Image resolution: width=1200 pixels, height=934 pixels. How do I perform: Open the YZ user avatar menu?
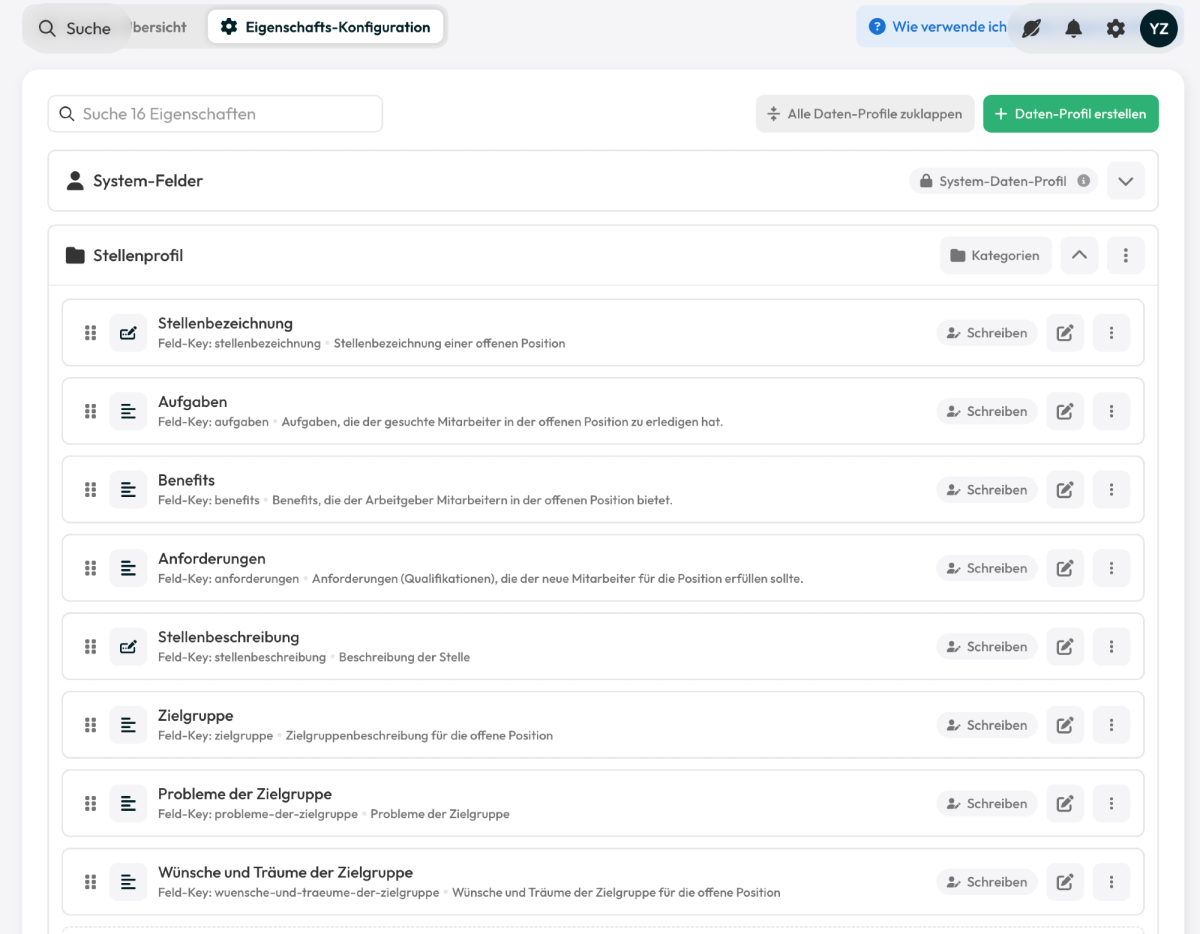1159,28
